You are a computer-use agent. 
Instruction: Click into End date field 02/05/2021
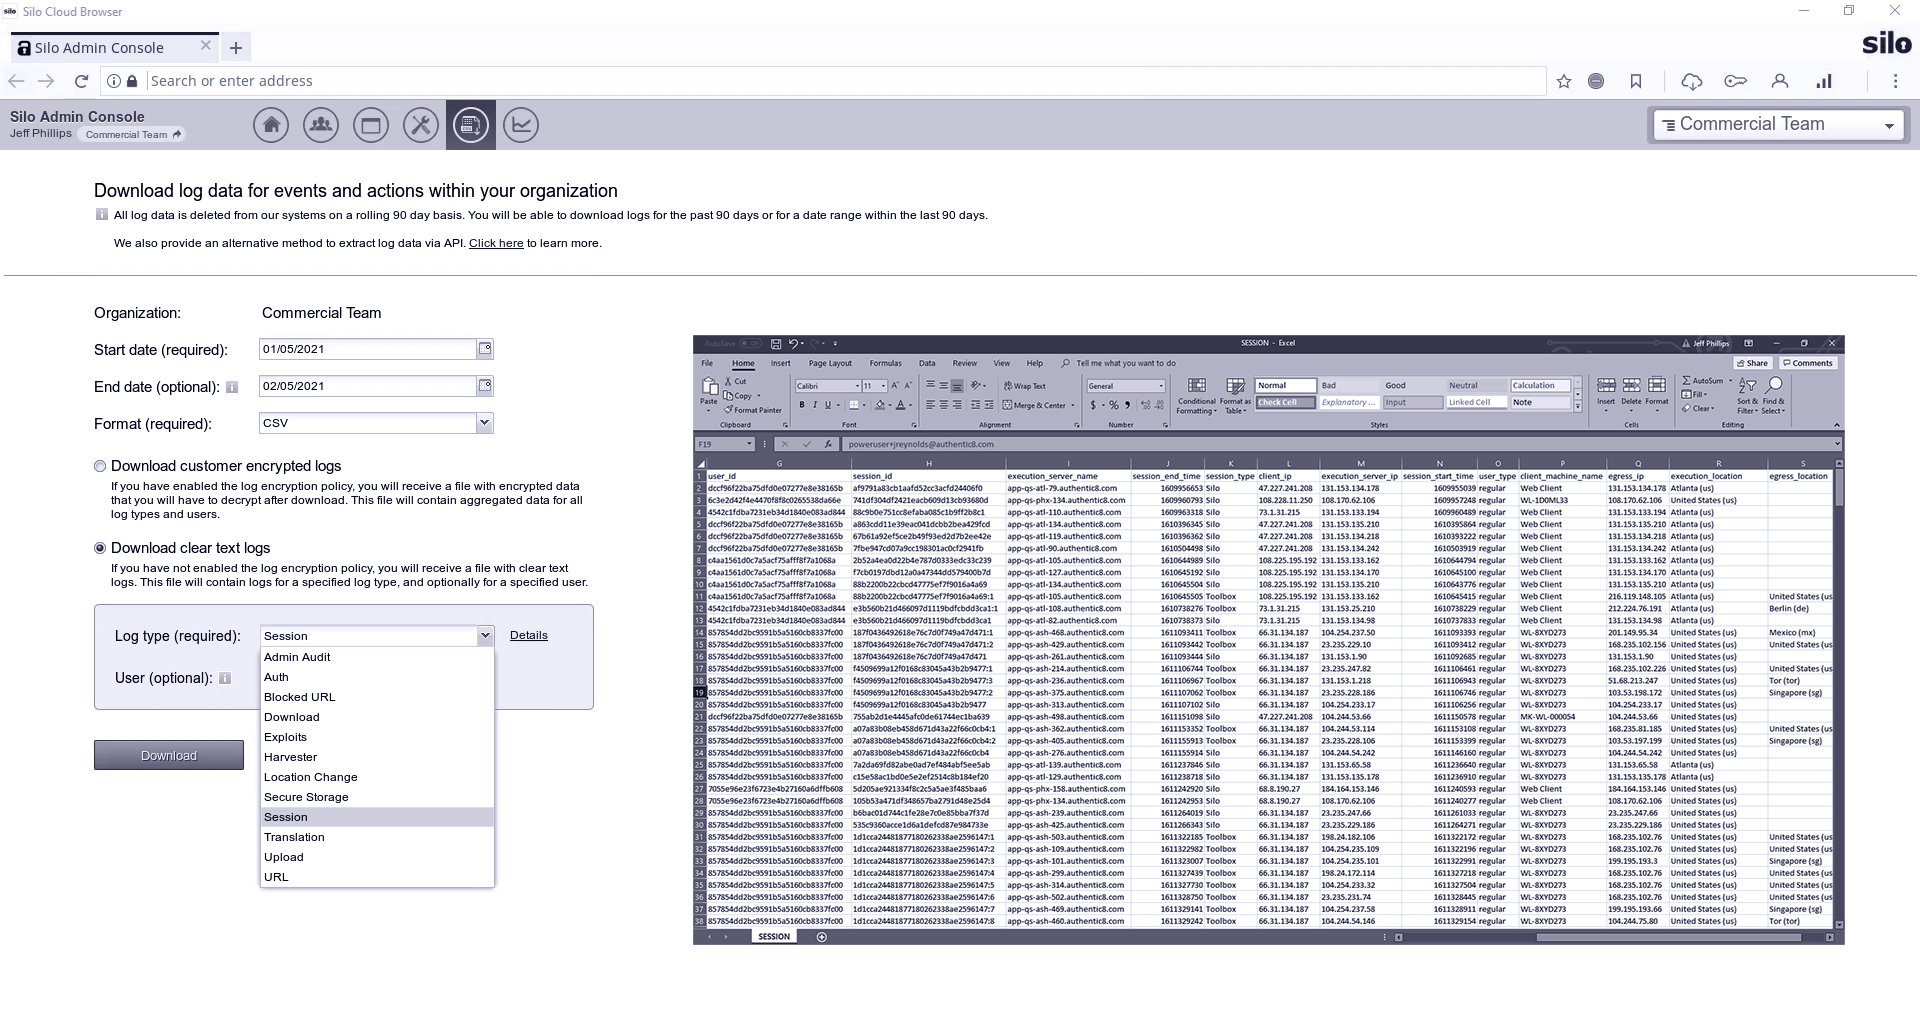[x=367, y=386]
